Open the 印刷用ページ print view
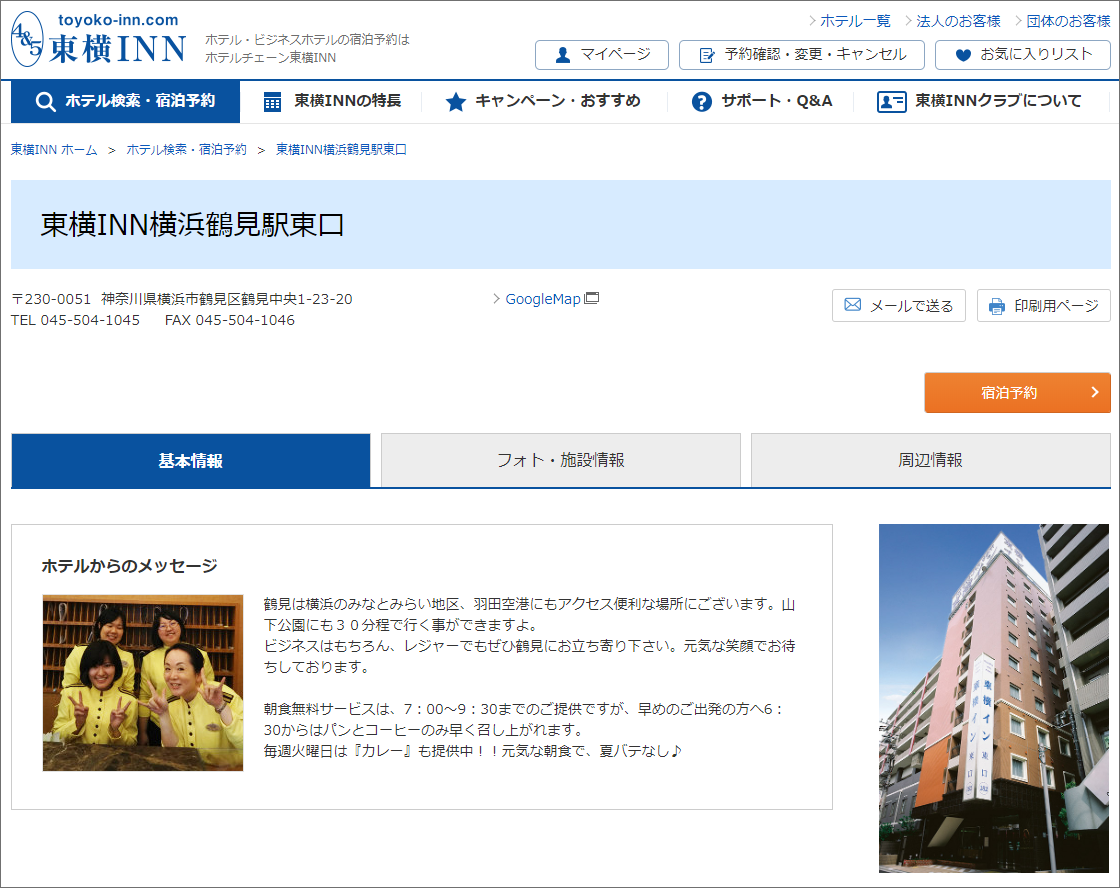Image resolution: width=1120 pixels, height=888 pixels. coord(1044,306)
